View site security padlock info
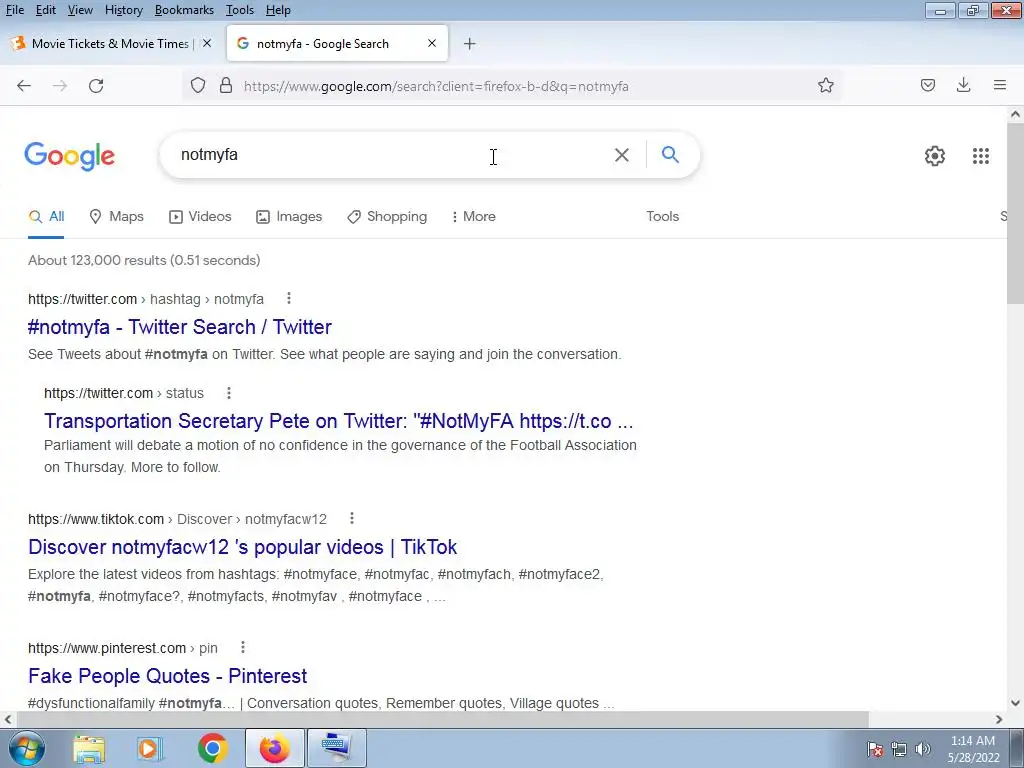This screenshot has width=1024, height=768. point(226,86)
